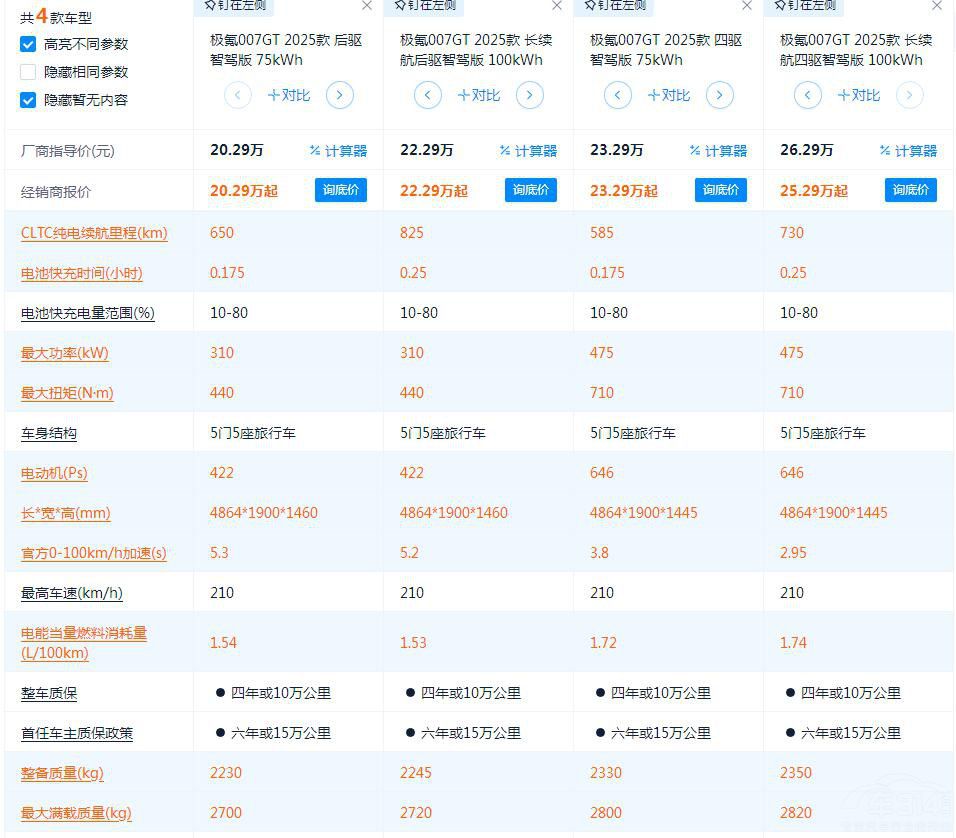Pin the 长续航四驱智驾版 100kWh column to left

tap(804, 6)
